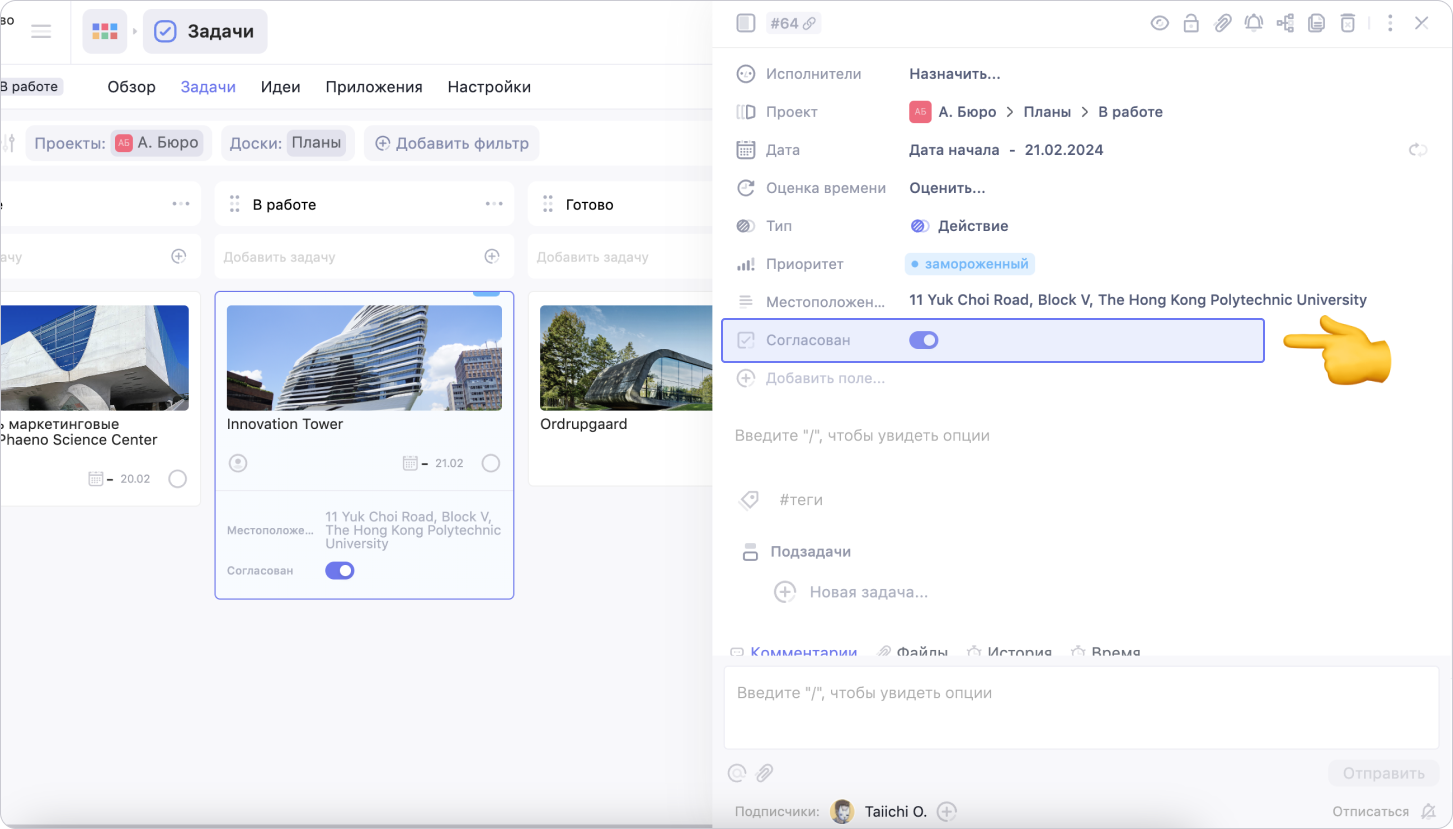Open the Phaeno Science Center card image
Image resolution: width=1453 pixels, height=829 pixels.
[x=94, y=358]
